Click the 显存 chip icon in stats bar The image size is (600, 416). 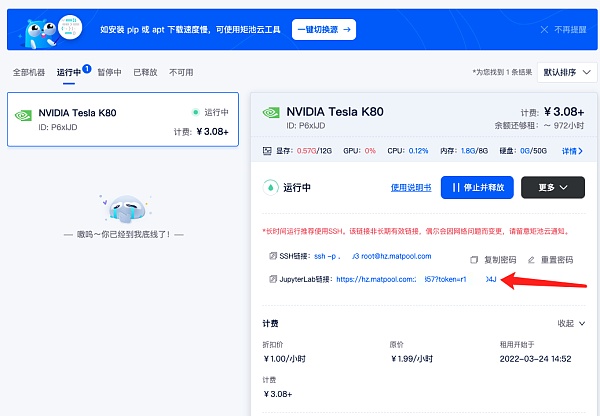pyautogui.click(x=266, y=151)
